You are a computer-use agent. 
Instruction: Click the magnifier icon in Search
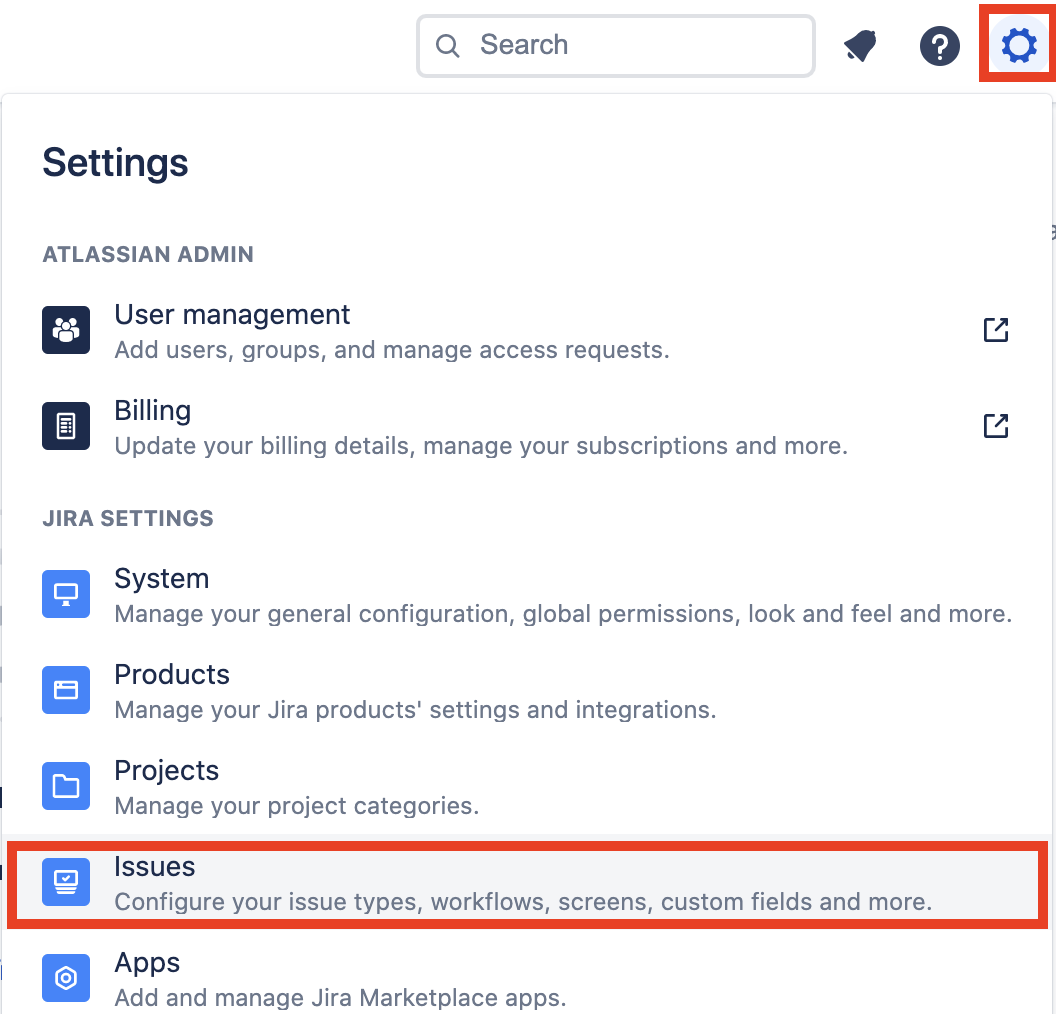[x=447, y=45]
